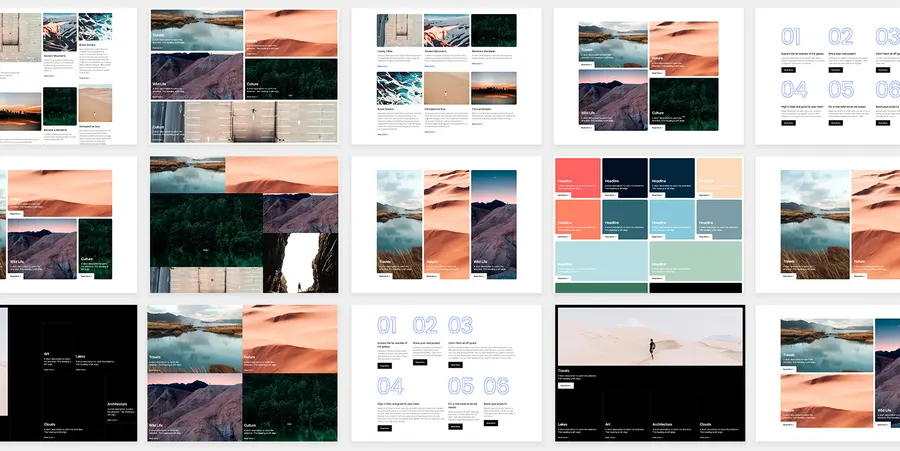Follow Read more under Clouds in the desert walker card
Screen dimensions: 900x451
coord(705,437)
